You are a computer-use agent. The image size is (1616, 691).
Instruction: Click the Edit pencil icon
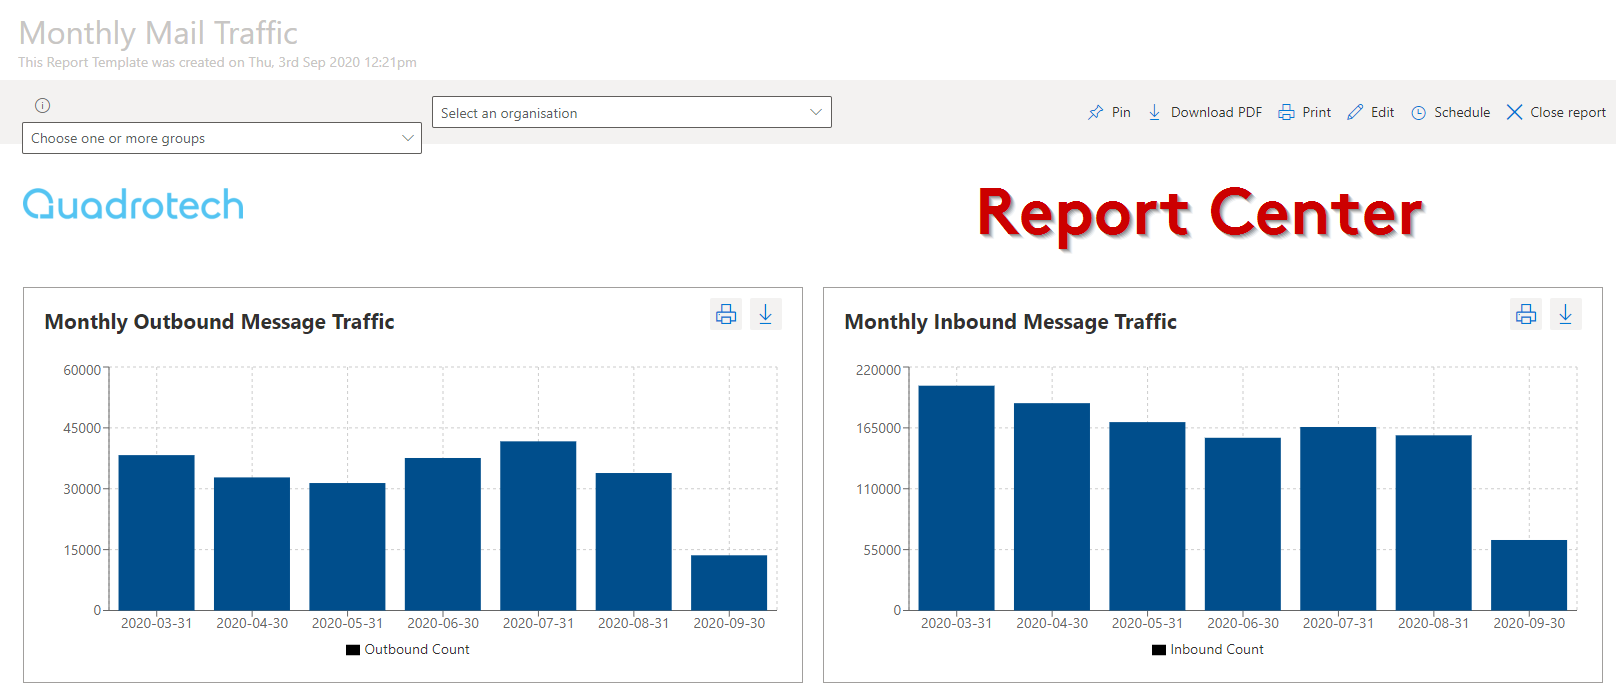1355,112
